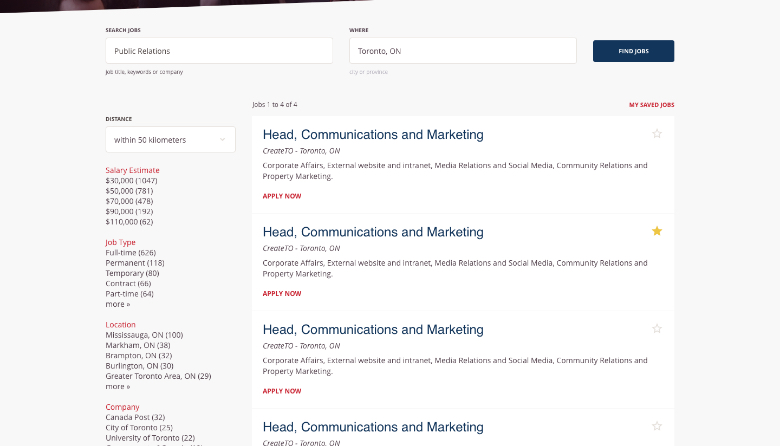
Task: Filter location by Brampton, ON (32)
Action: [139, 356]
